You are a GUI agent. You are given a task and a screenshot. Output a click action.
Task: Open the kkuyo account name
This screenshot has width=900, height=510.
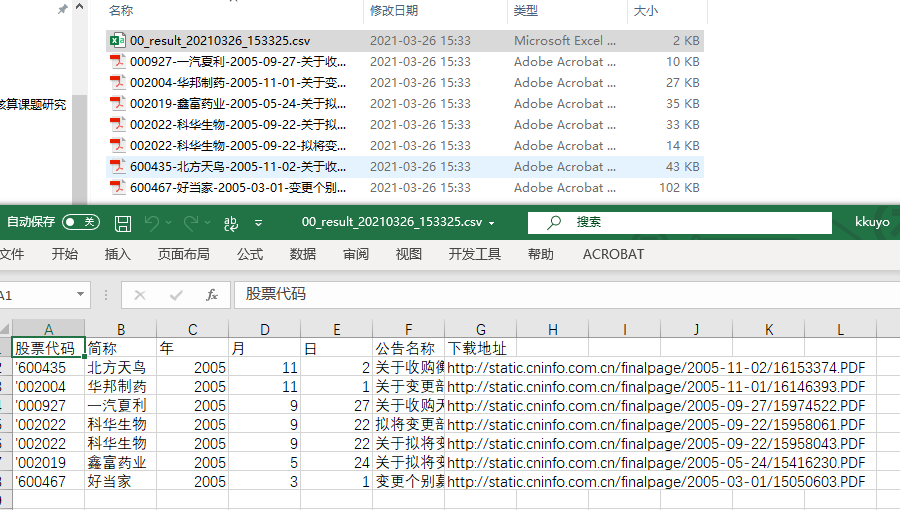click(872, 222)
